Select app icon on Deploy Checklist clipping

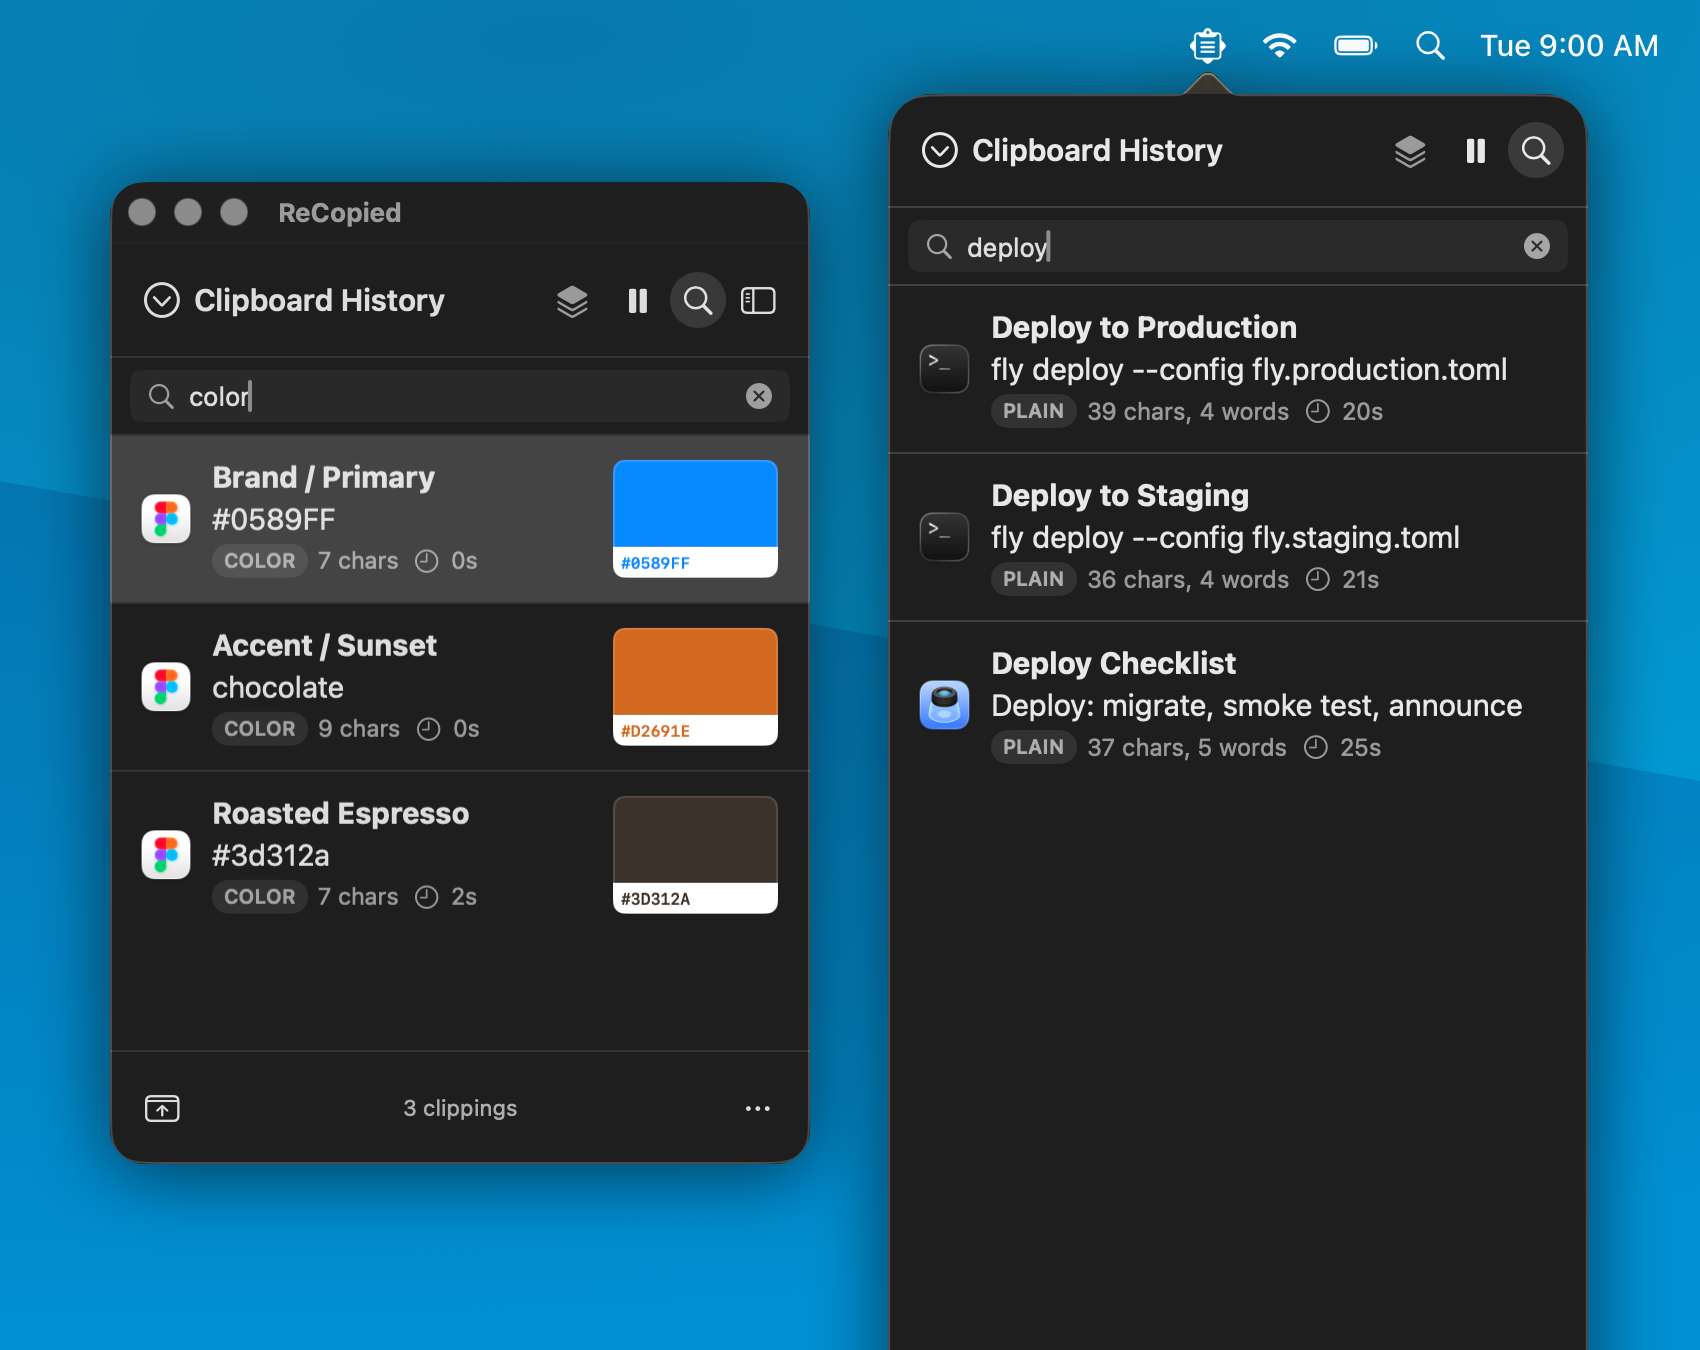pos(944,704)
